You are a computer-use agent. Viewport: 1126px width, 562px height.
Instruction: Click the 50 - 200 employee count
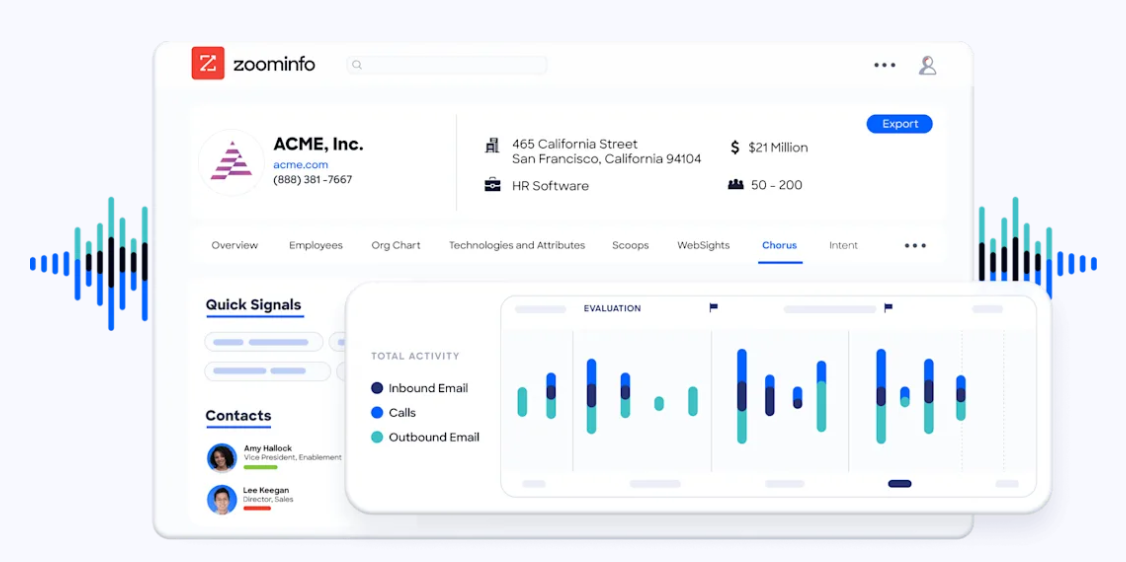click(776, 185)
